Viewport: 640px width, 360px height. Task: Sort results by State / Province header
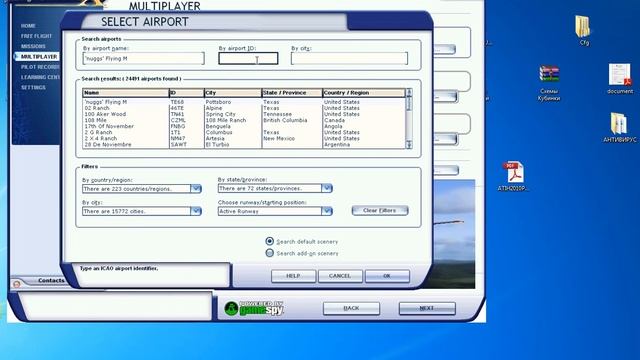(292, 93)
